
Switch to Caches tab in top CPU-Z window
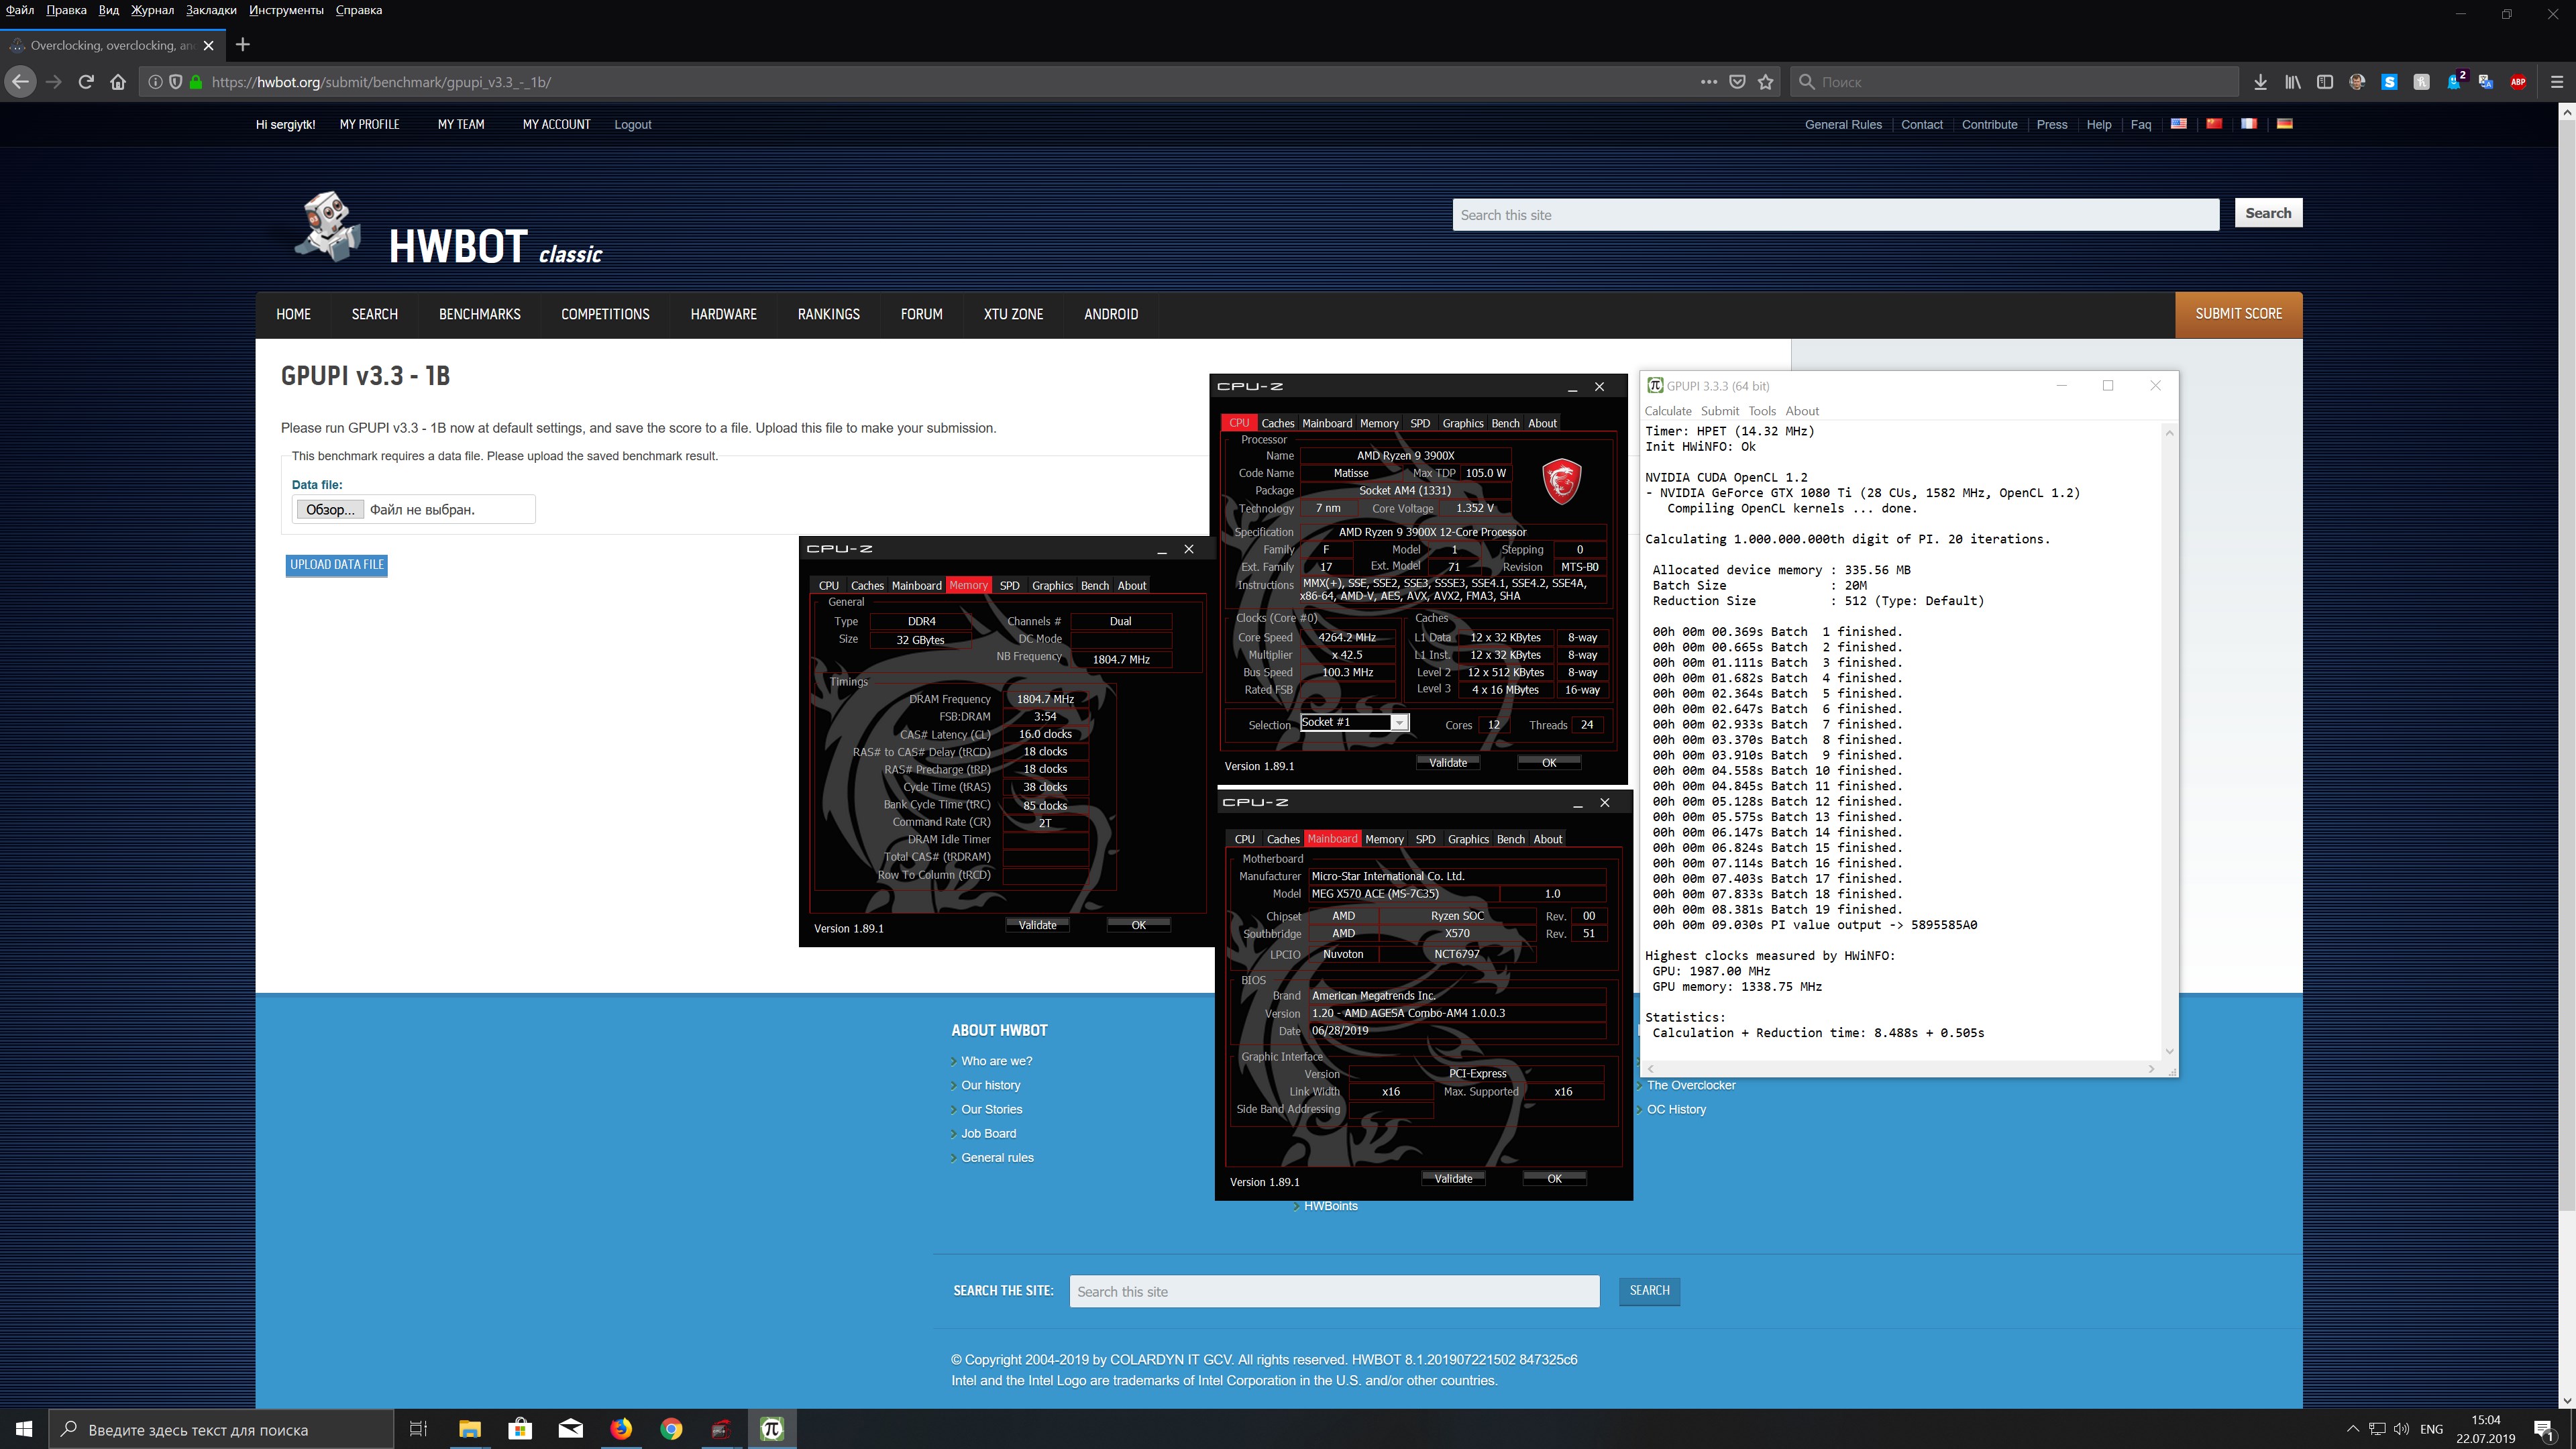click(1277, 424)
